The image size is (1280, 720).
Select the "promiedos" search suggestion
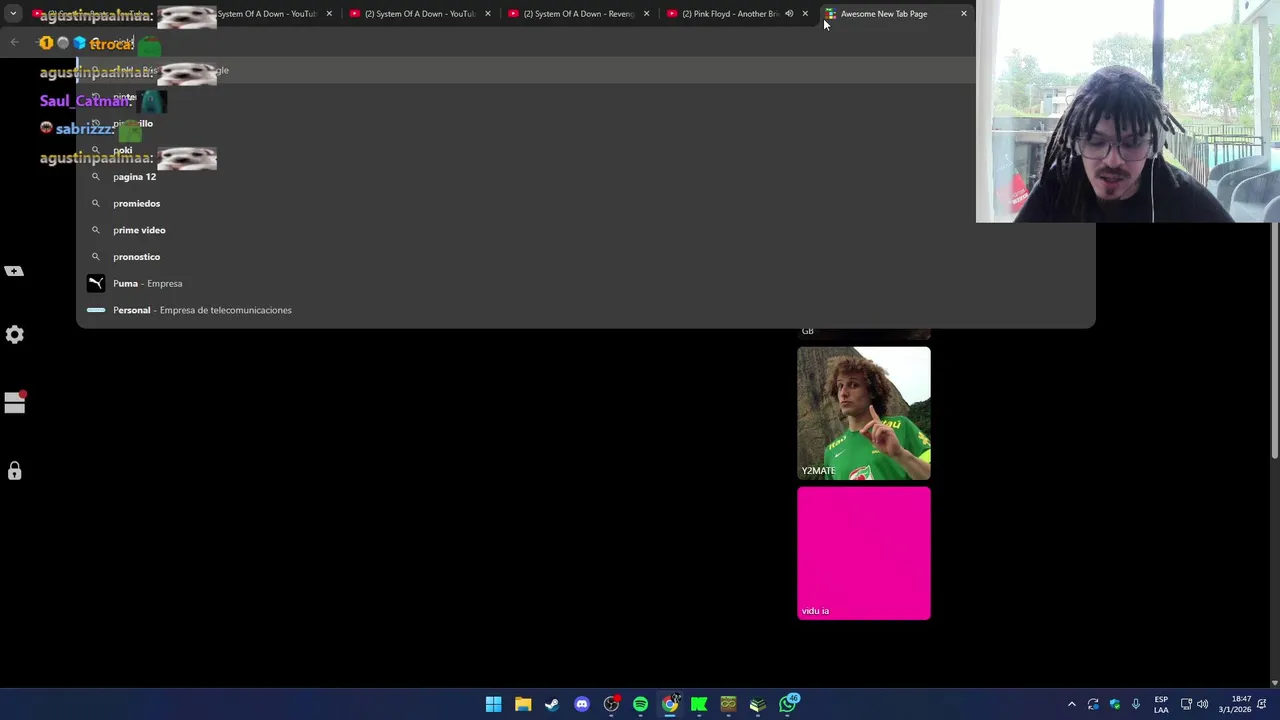tap(585, 203)
